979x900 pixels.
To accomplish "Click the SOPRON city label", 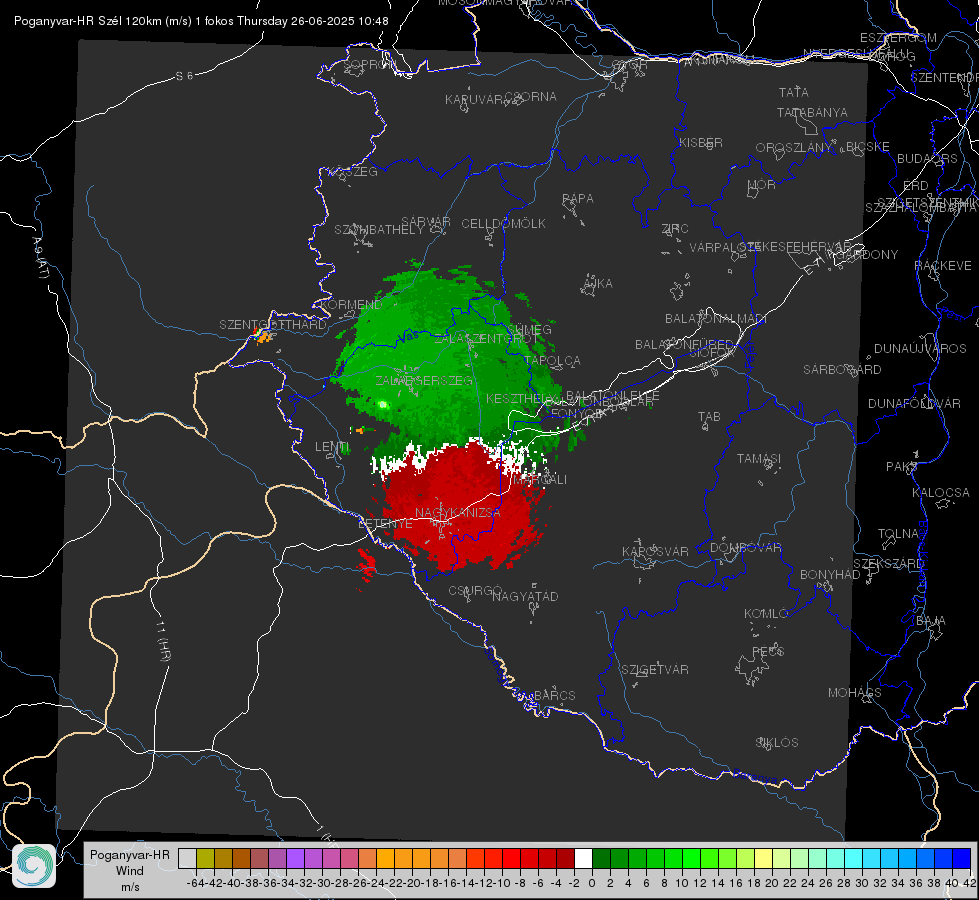I will (x=369, y=64).
